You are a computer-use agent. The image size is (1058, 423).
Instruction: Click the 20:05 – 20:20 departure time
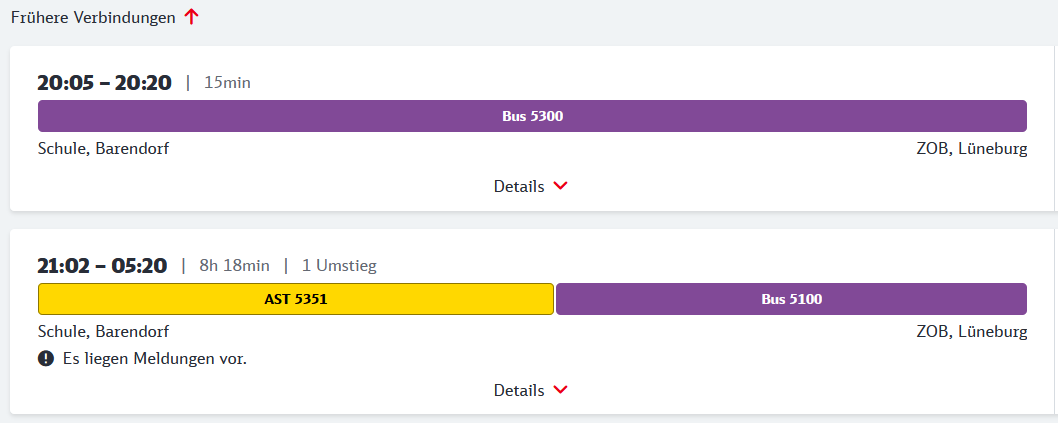coord(104,82)
